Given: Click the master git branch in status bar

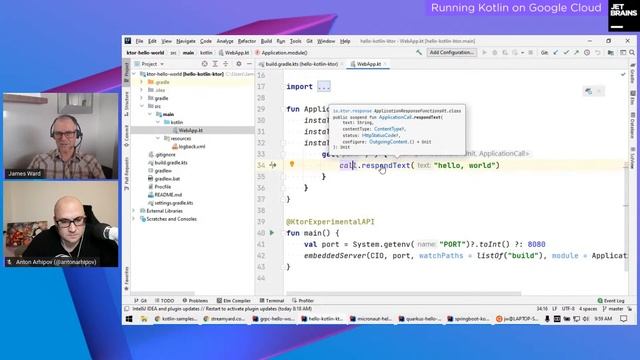Looking at the screenshot, I should 613,309.
